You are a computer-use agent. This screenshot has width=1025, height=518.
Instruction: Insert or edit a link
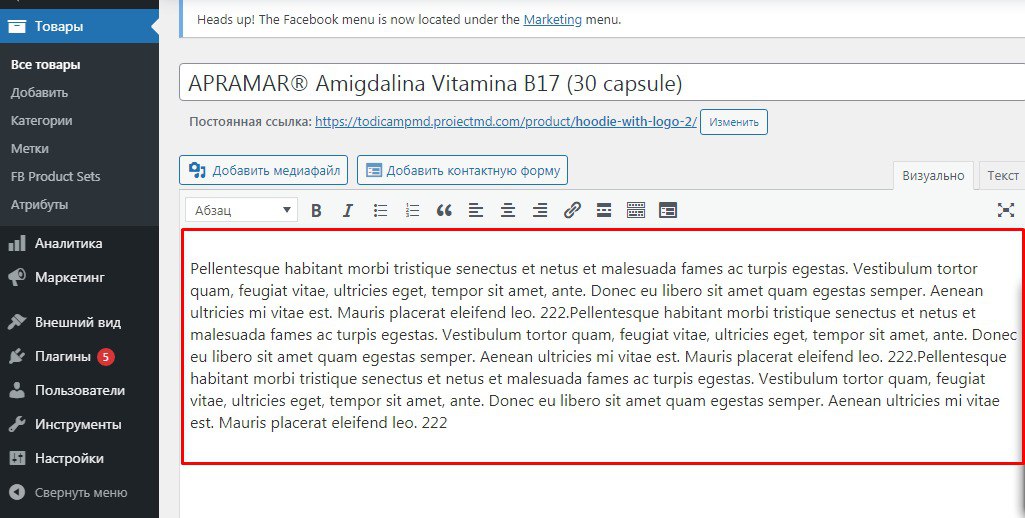572,210
